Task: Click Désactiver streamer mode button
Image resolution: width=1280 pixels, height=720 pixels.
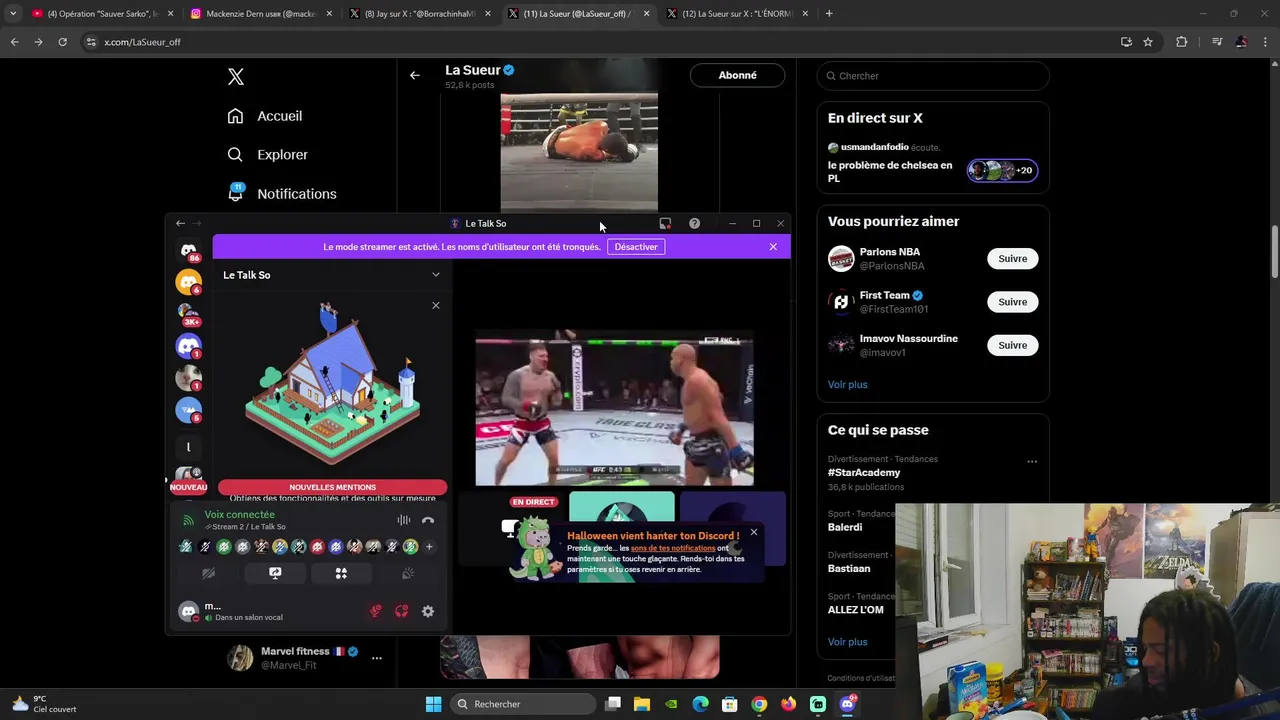Action: (x=636, y=247)
